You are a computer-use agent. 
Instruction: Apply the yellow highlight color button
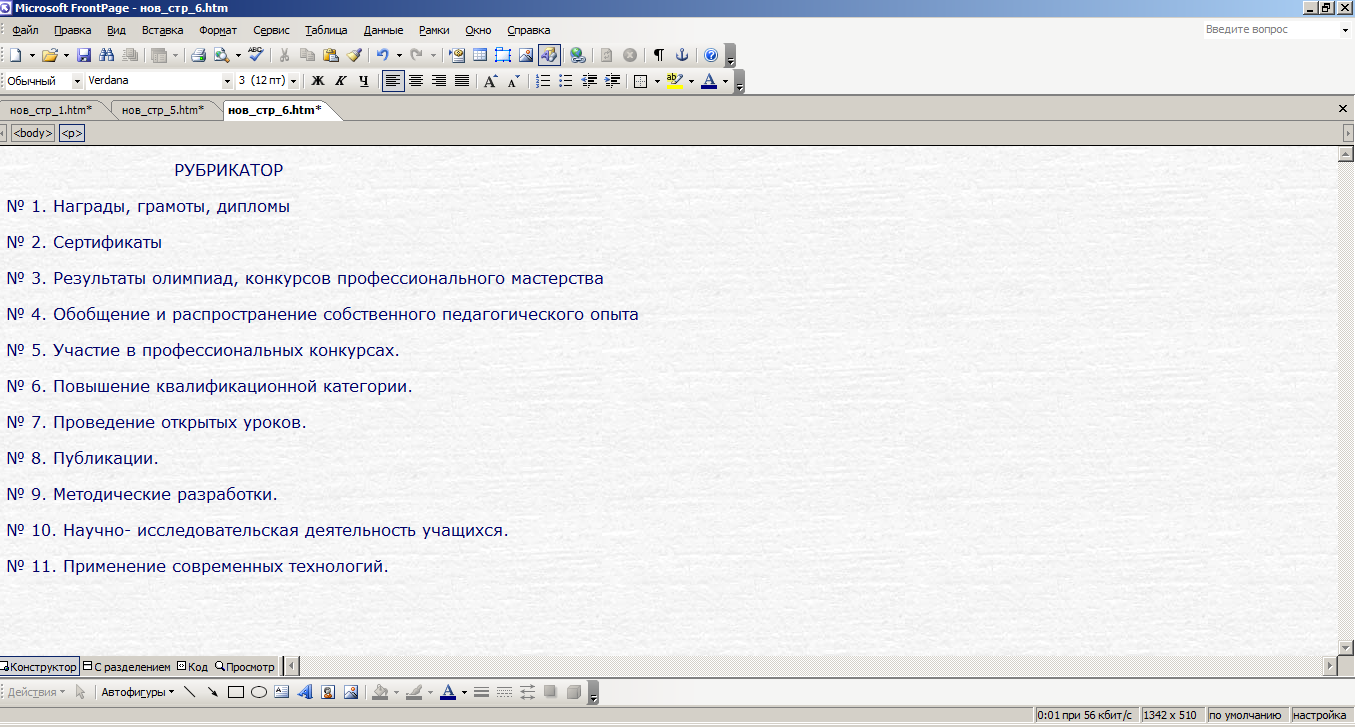675,81
